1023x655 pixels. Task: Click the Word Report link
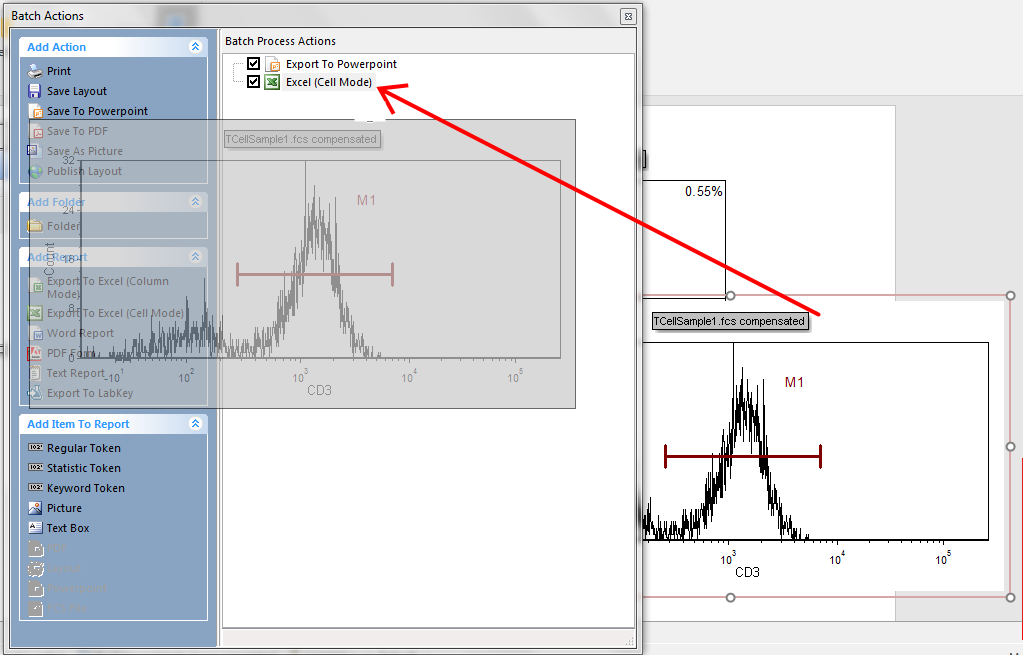[x=80, y=333]
